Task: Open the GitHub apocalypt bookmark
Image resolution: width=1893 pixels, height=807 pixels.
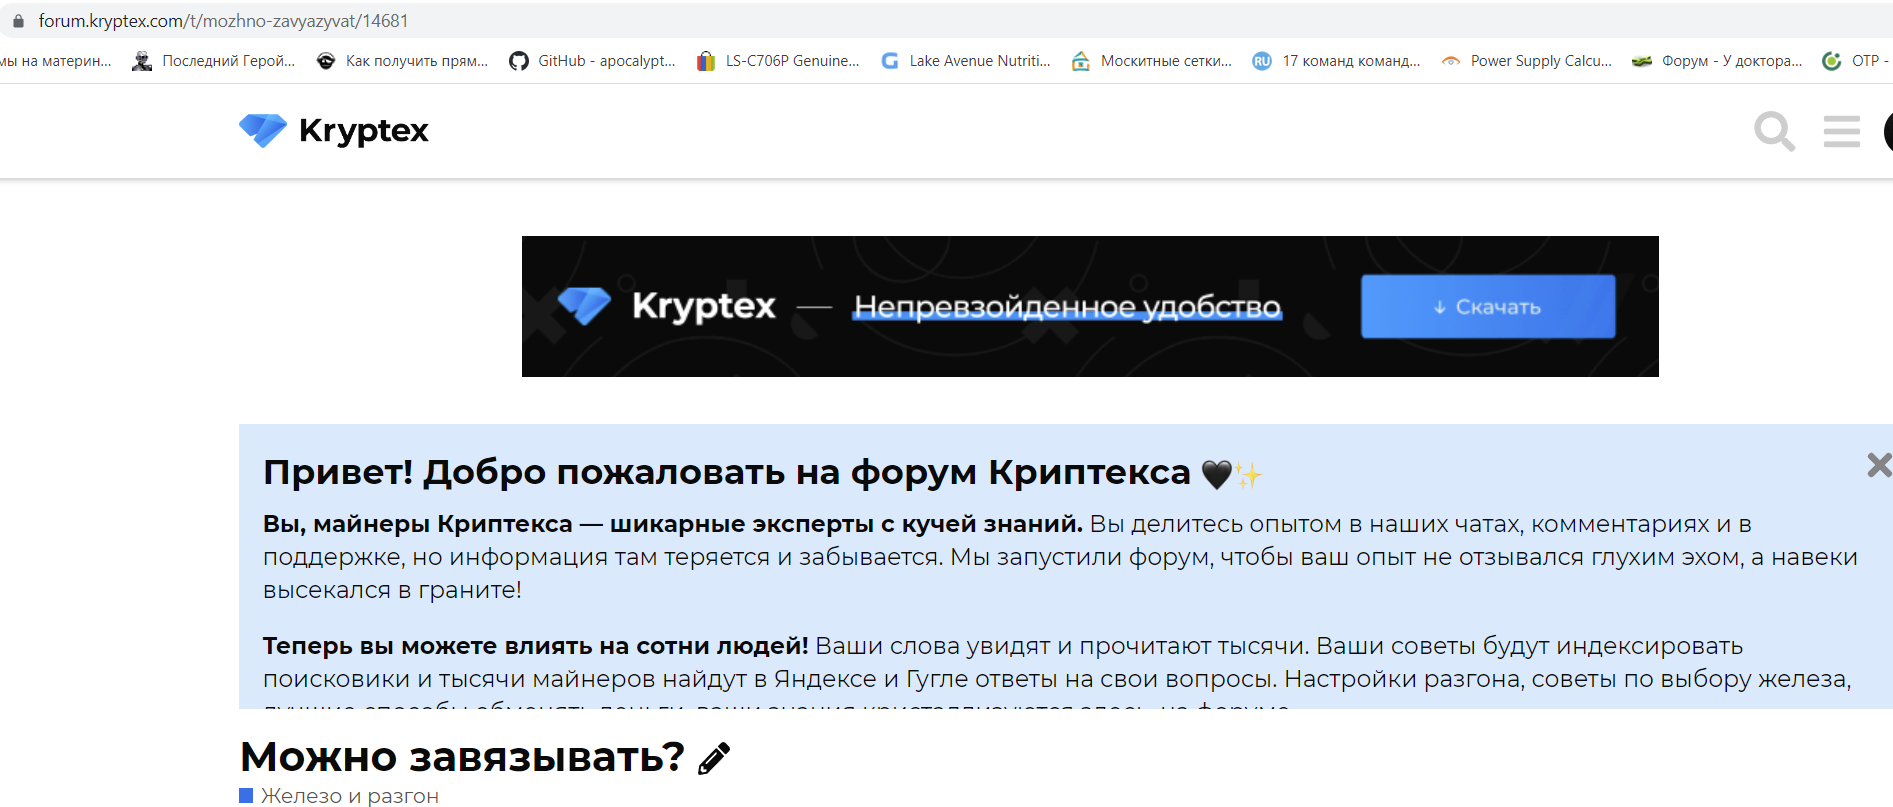Action: point(592,61)
